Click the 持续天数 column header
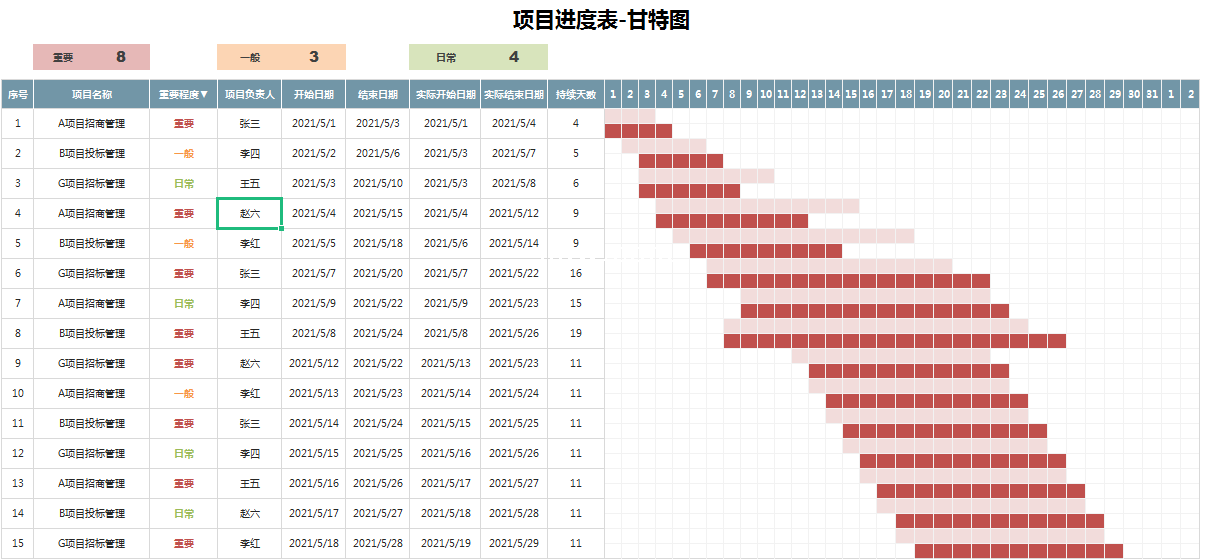Screen dimensions: 1210x560 576,95
